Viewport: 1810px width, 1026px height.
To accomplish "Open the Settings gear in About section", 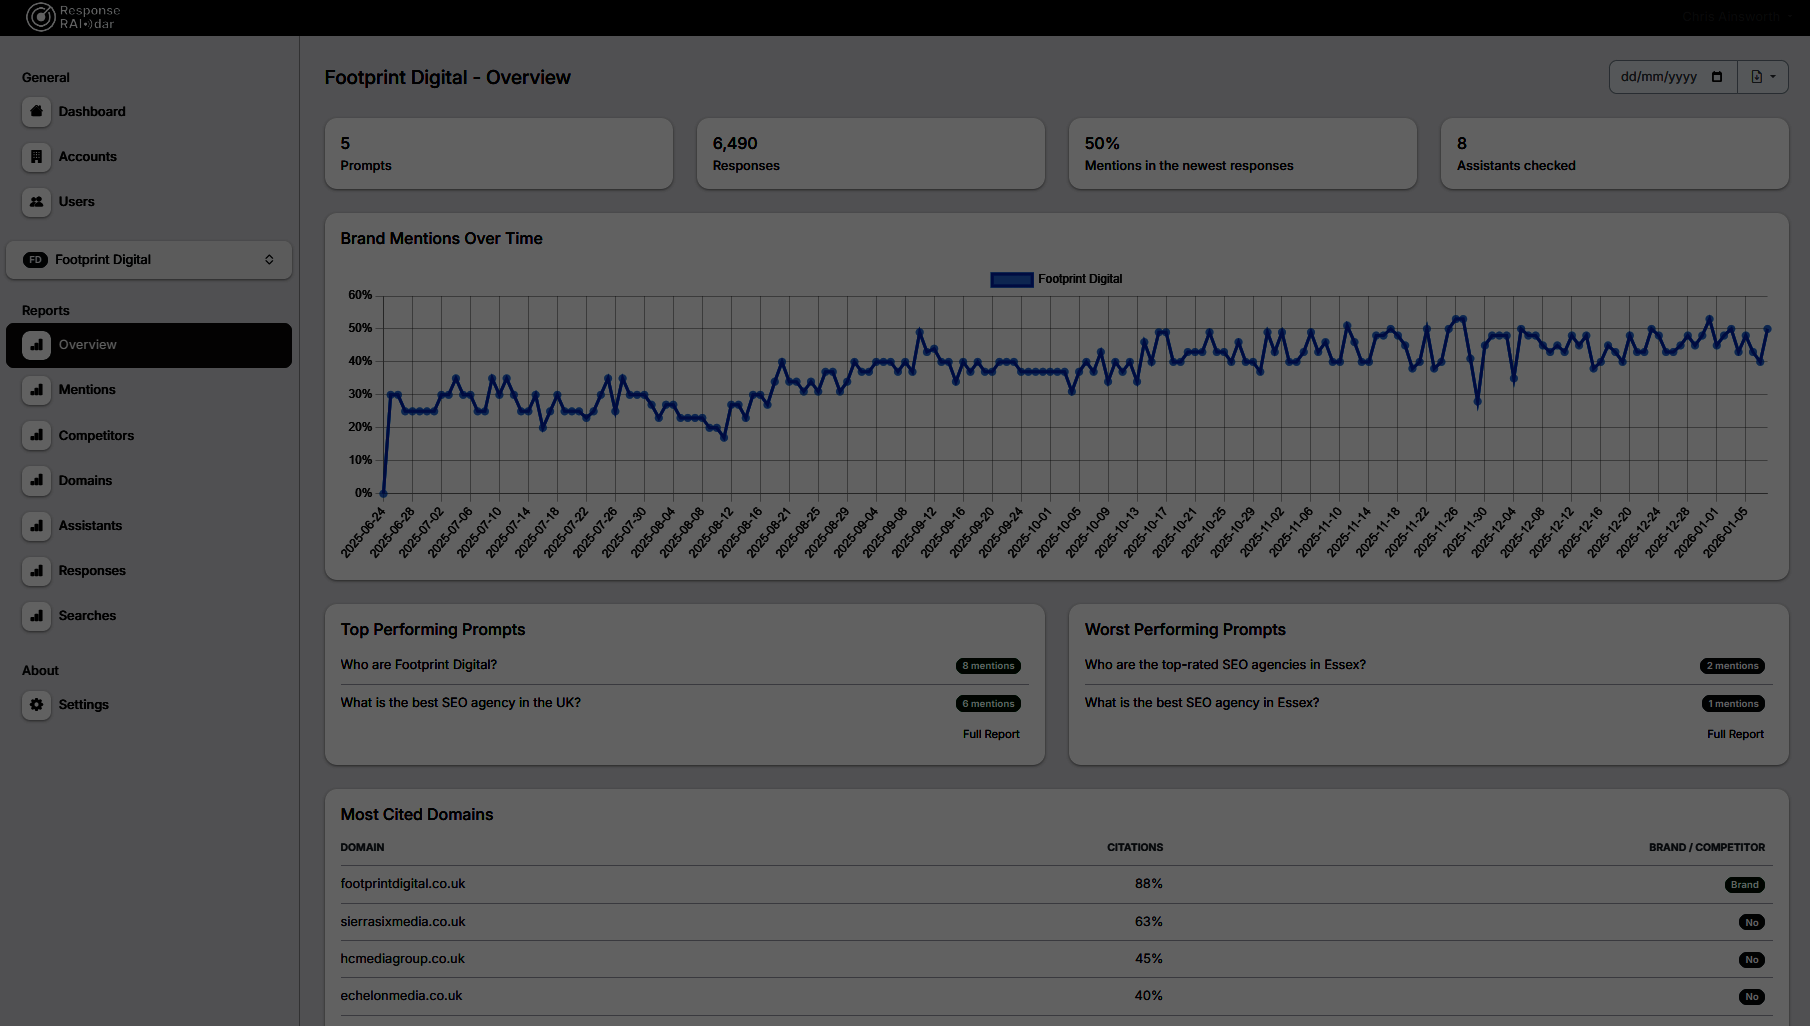I will [36, 705].
